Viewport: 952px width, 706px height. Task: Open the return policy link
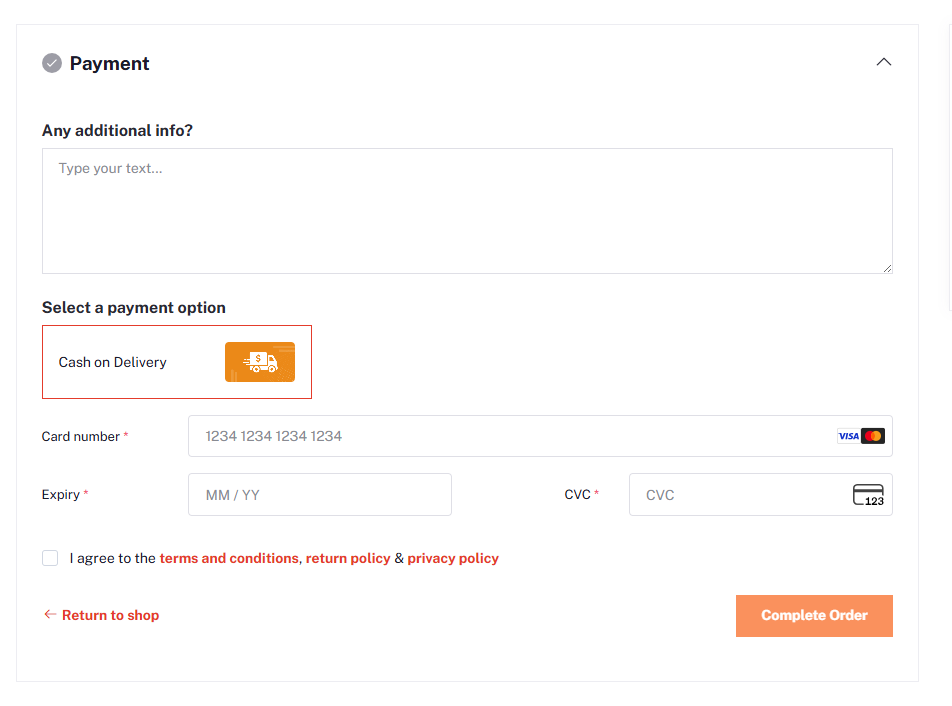pyautogui.click(x=348, y=558)
